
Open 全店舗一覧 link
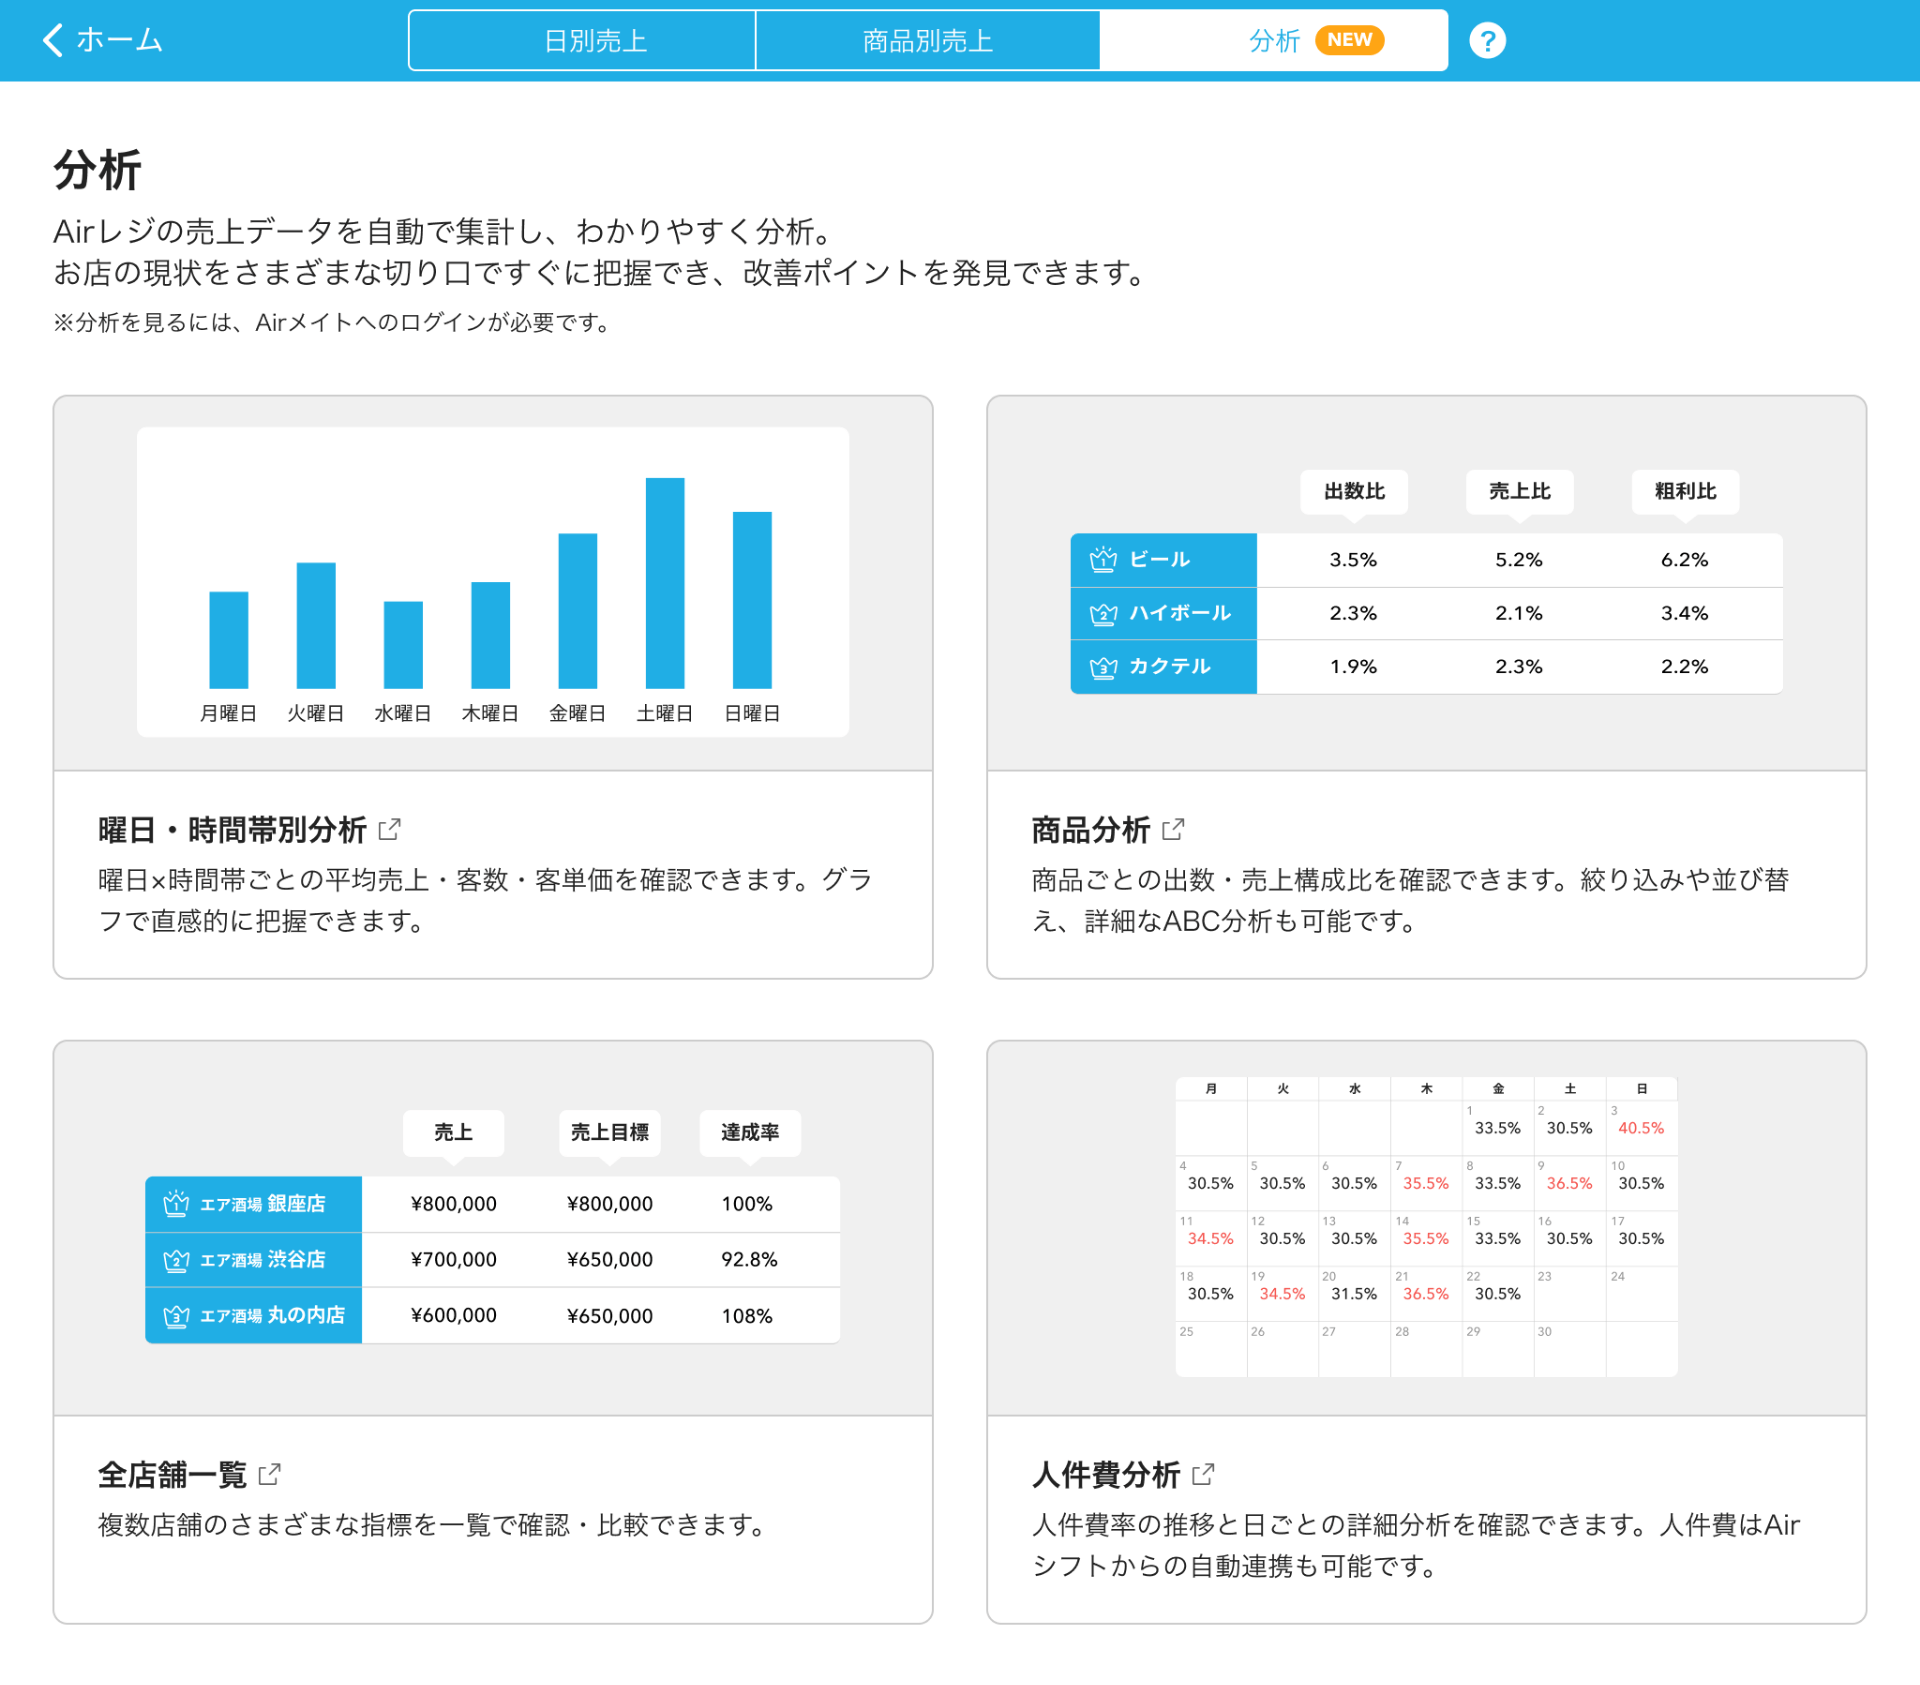pos(172,1474)
